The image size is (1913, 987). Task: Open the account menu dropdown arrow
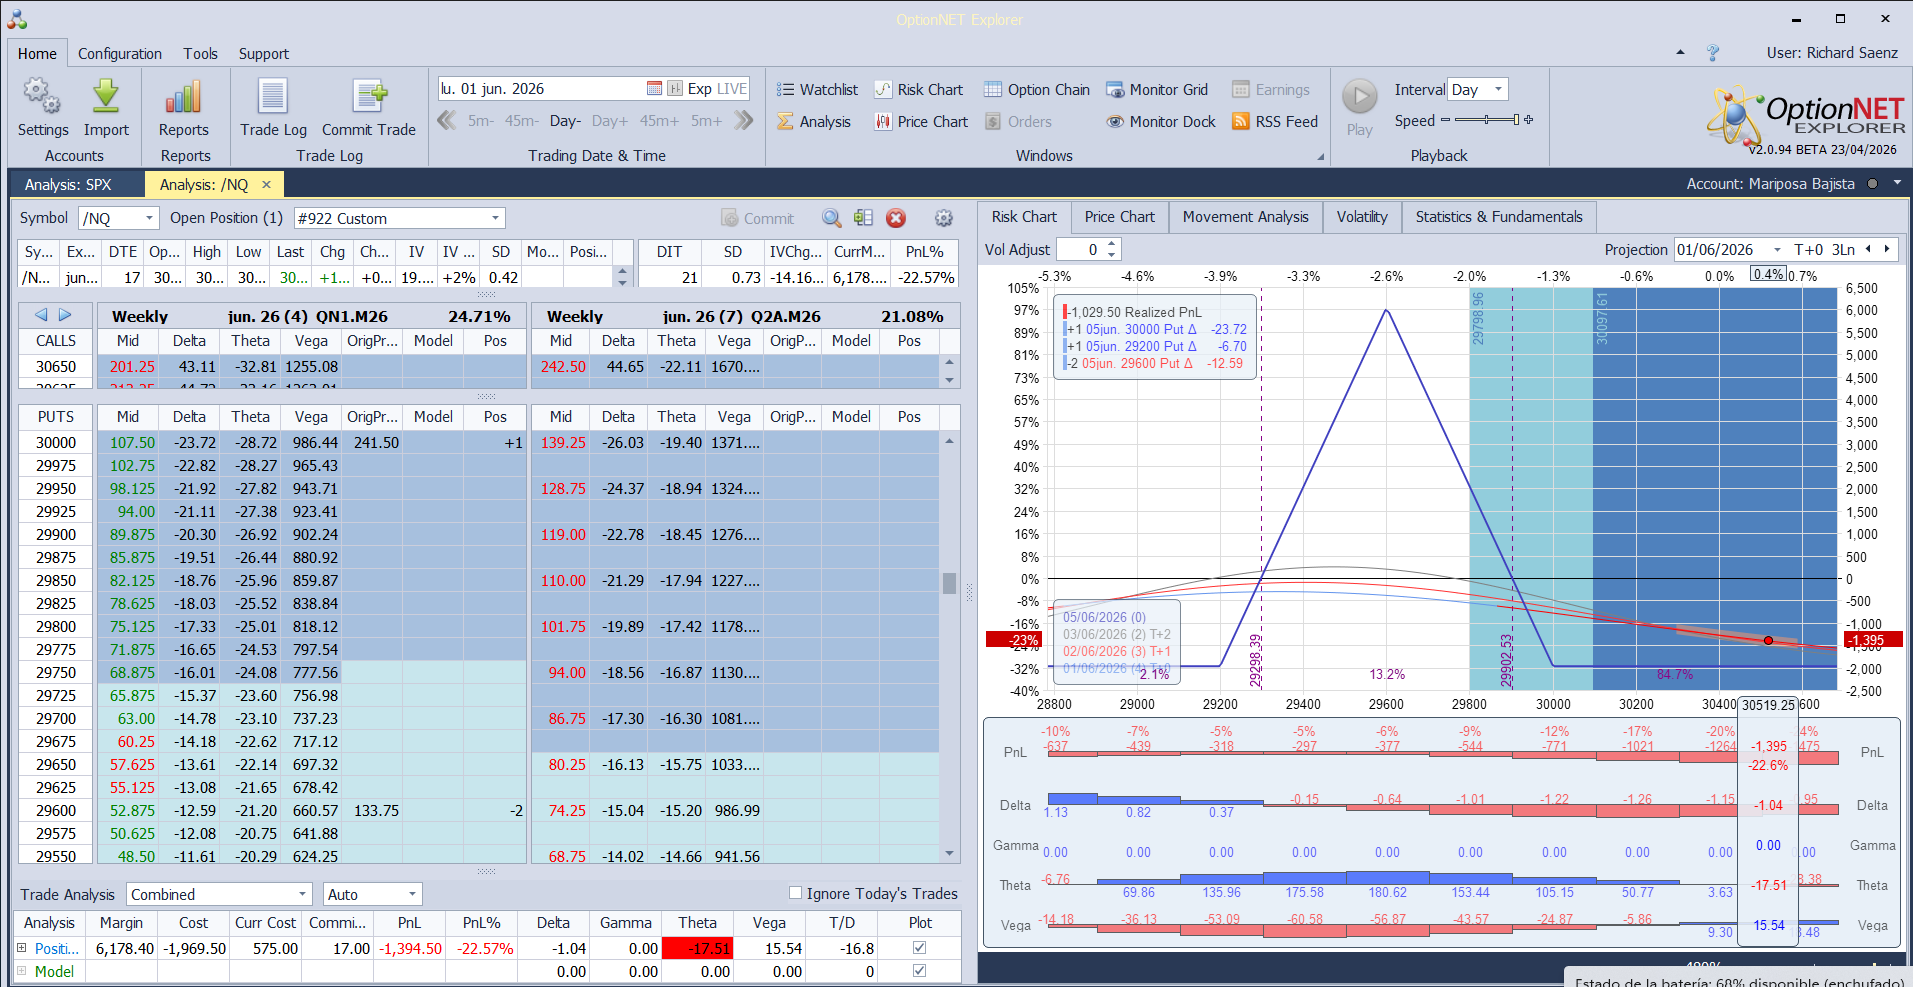click(1897, 184)
